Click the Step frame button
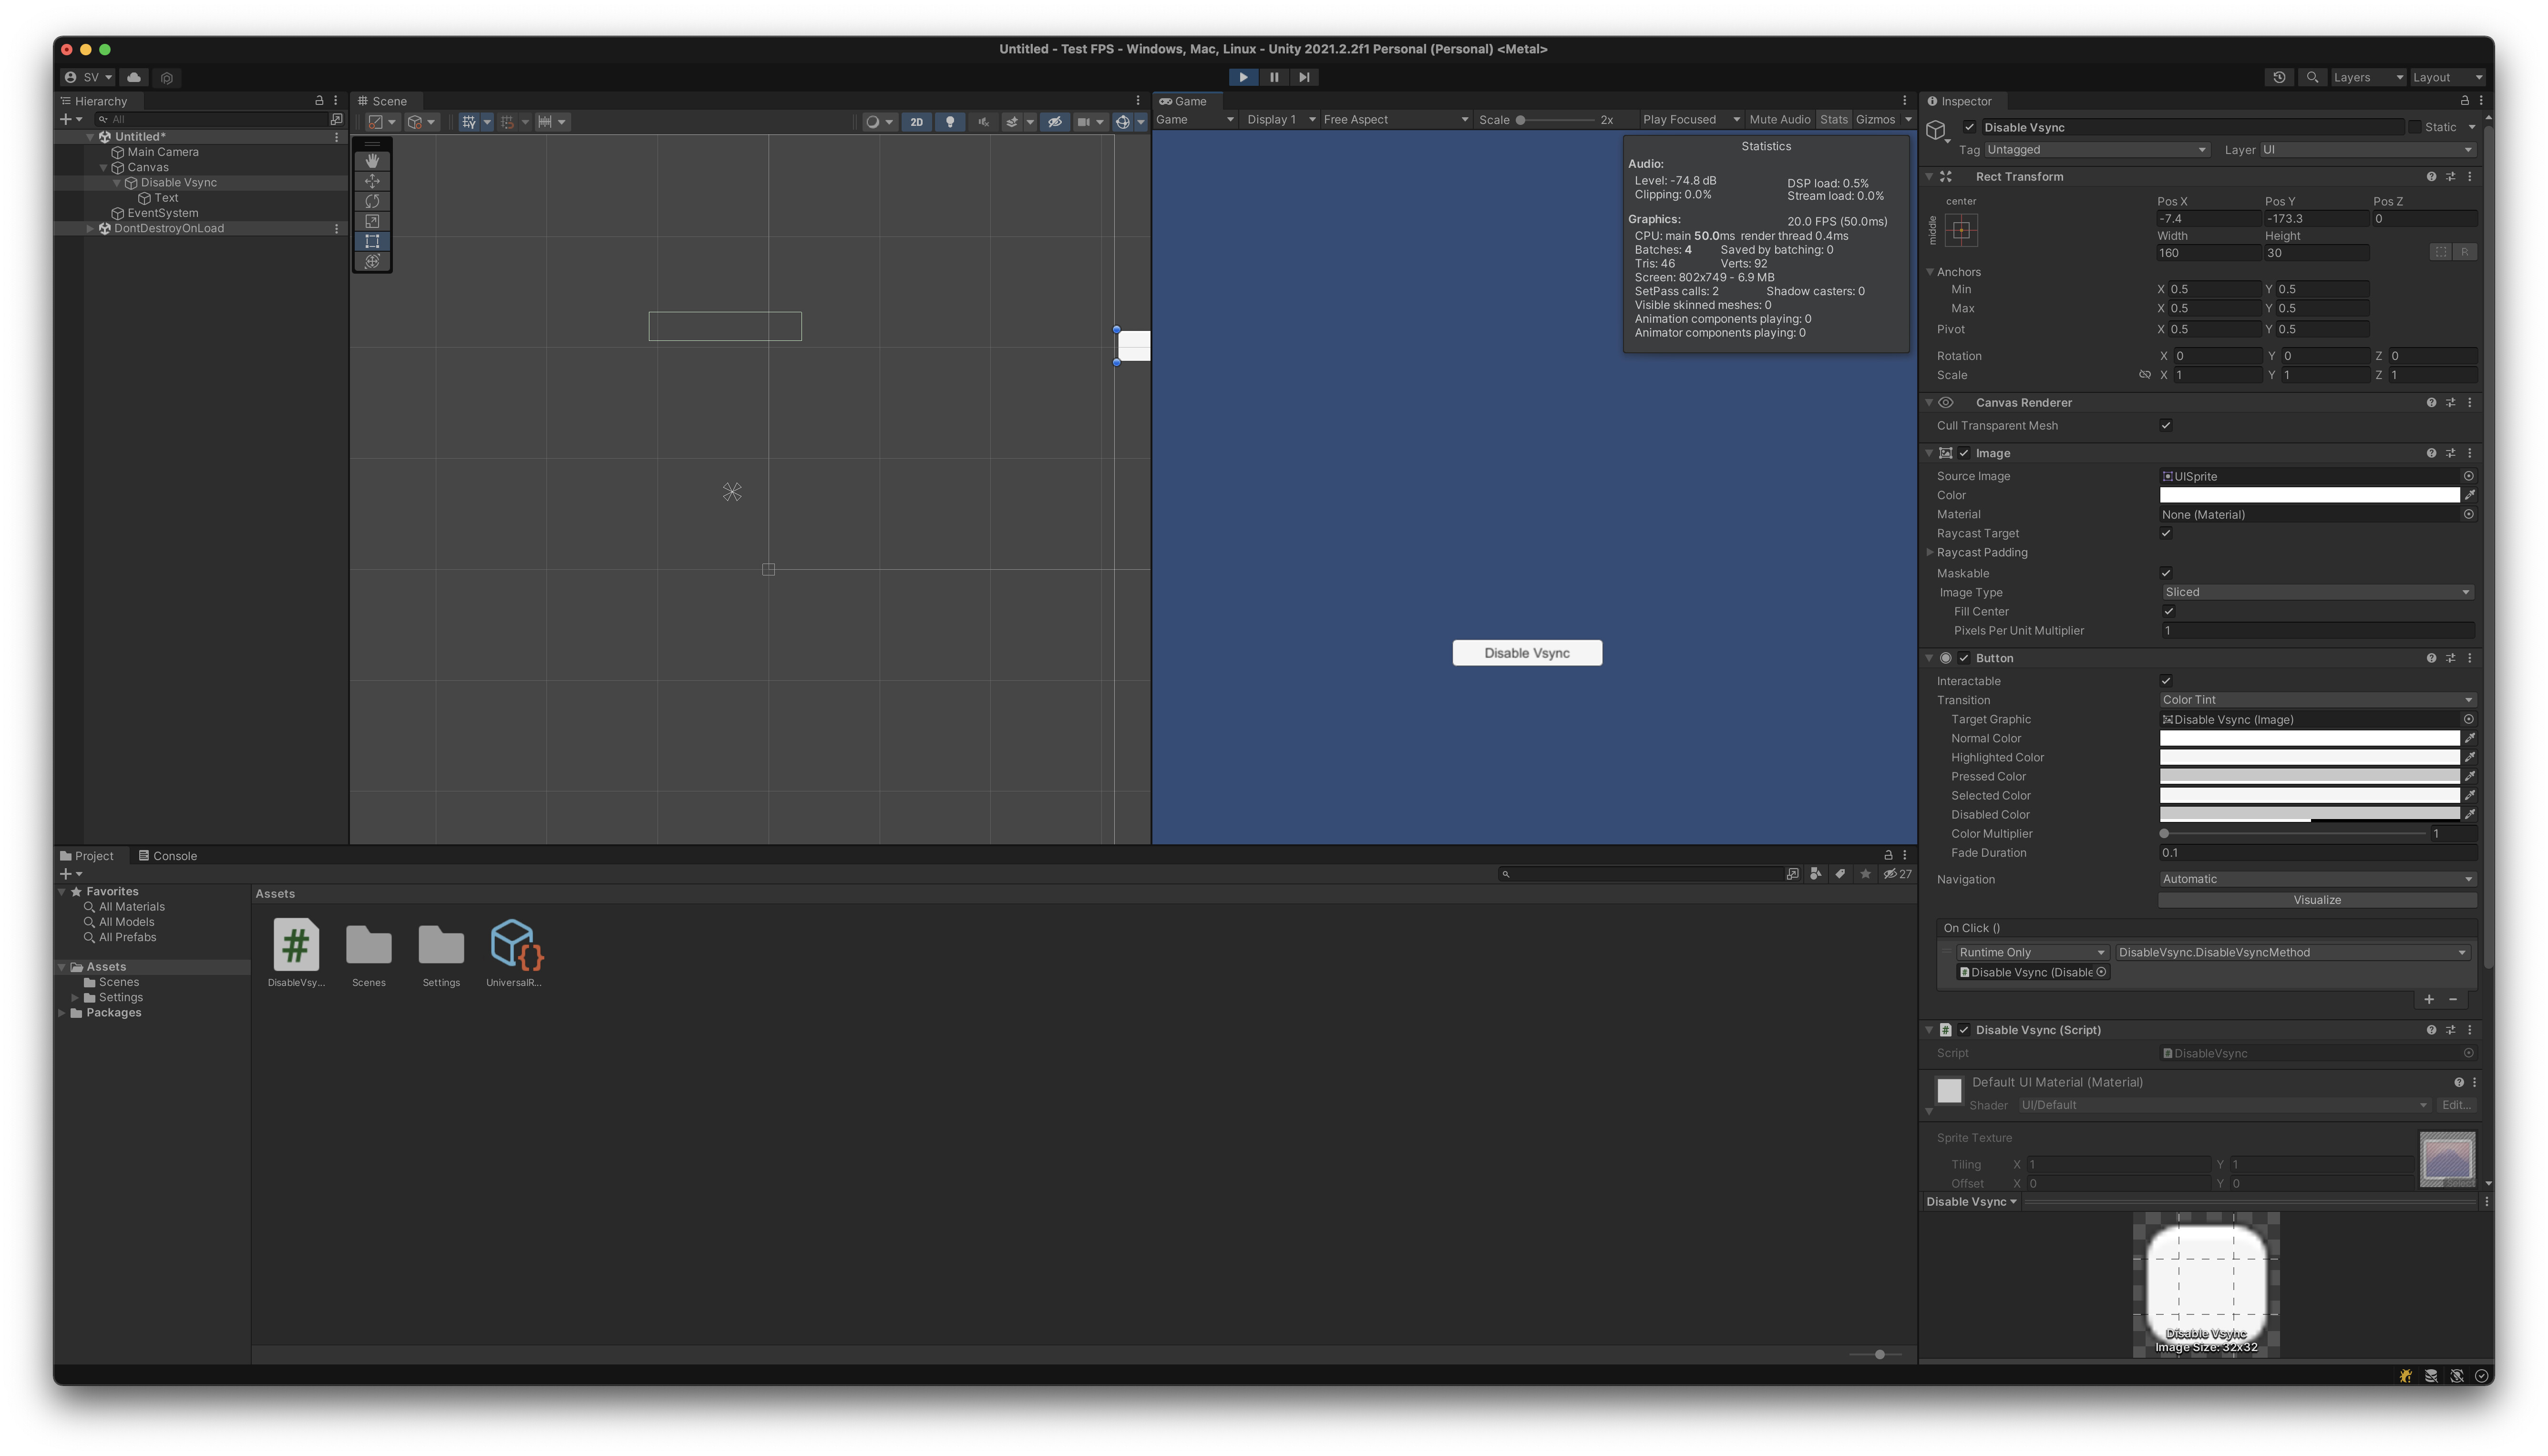Screen dimensions: 2548x1456 coord(1304,77)
